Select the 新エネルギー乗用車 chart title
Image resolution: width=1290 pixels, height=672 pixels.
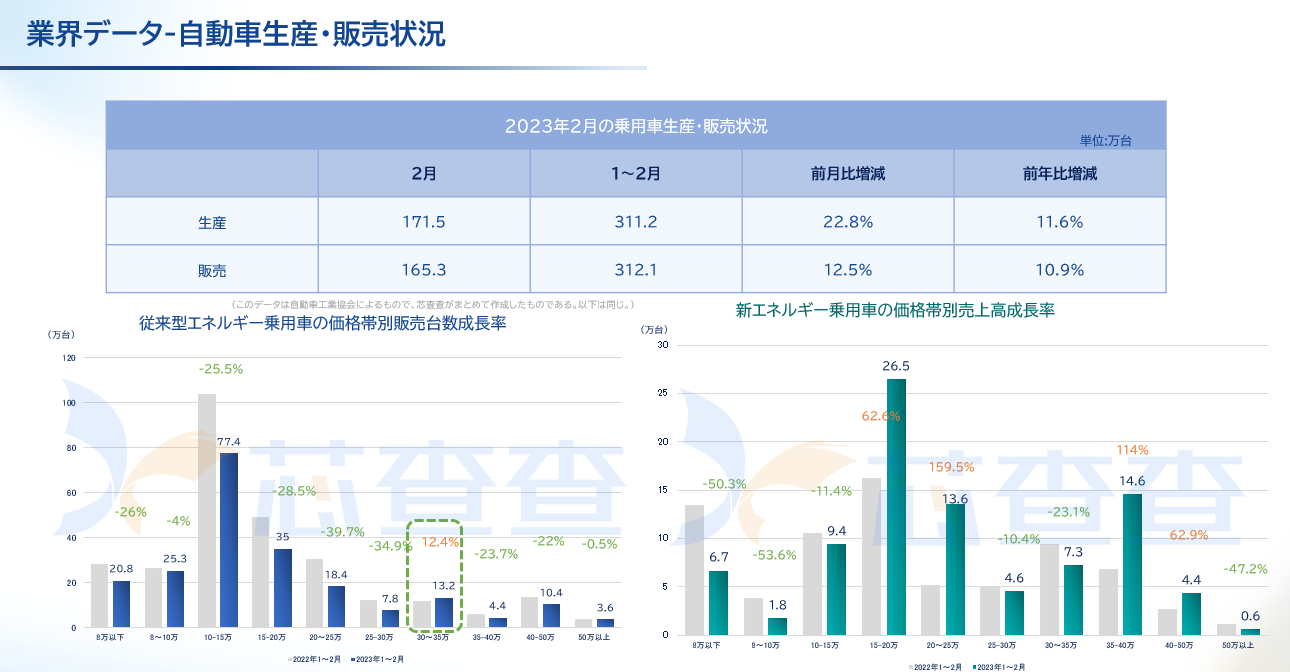pos(895,311)
